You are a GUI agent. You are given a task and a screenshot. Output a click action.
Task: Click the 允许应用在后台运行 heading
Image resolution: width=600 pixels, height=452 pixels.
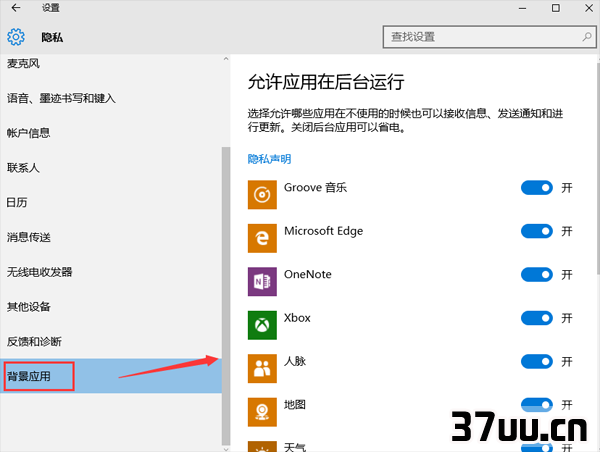point(326,82)
